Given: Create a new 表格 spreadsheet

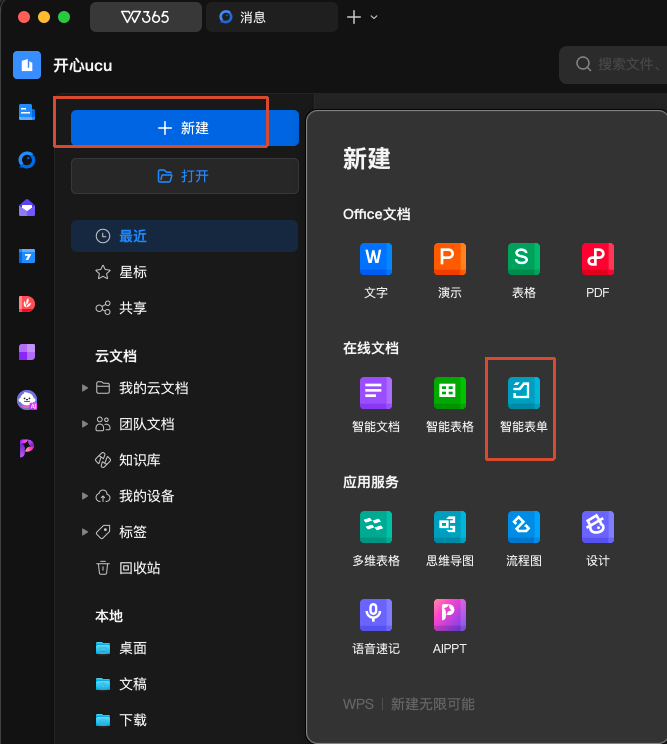Looking at the screenshot, I should click(x=524, y=270).
